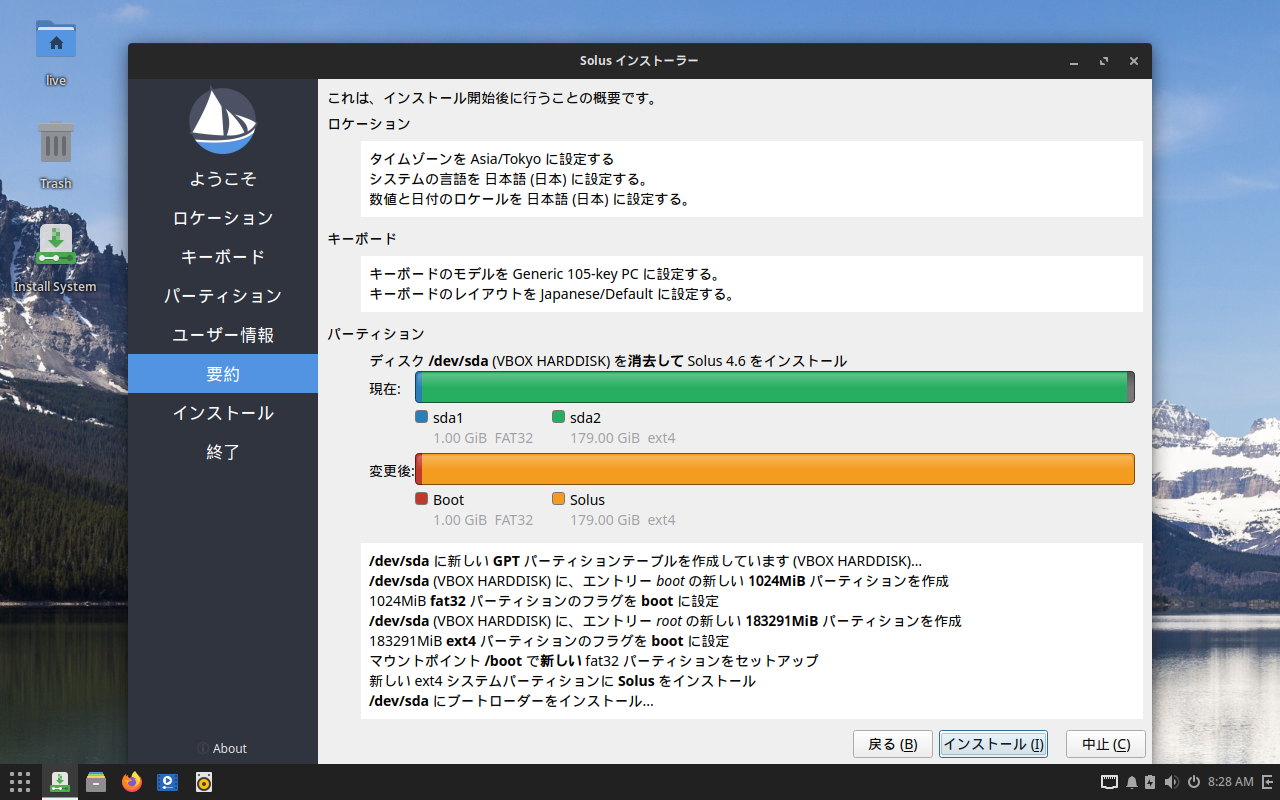
Task: Open the applications menu grid
Action: (x=20, y=782)
